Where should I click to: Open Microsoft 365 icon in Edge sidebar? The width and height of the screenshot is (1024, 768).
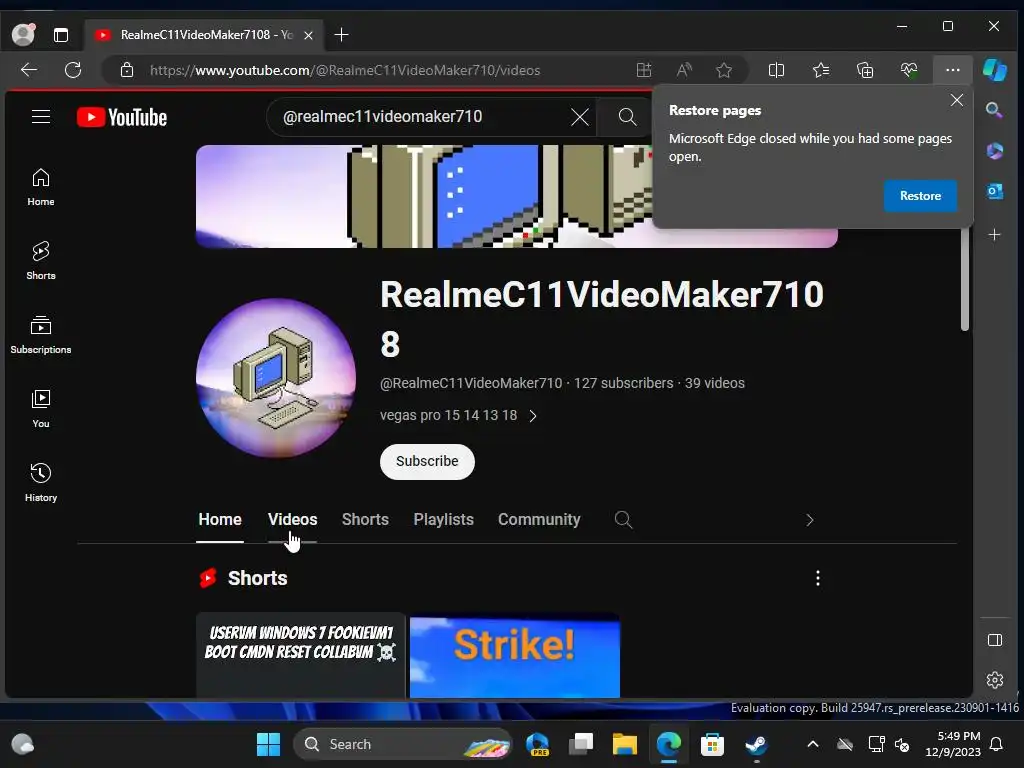995,151
